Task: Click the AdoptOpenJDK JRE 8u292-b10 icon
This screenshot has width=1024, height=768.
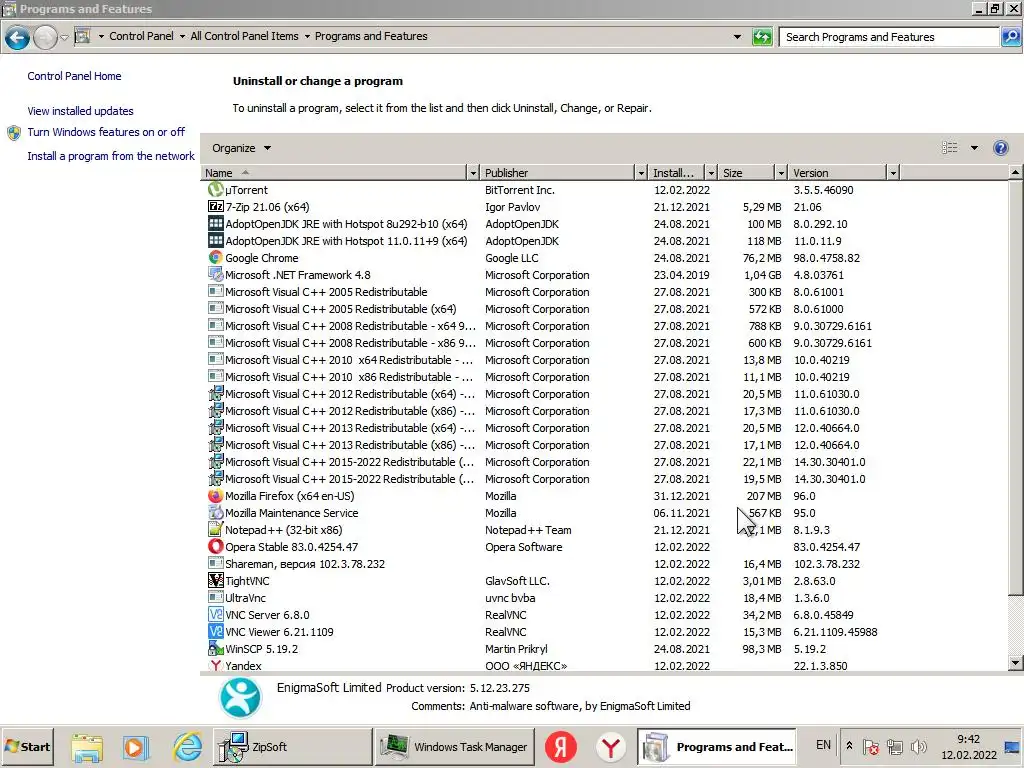Action: coord(216,223)
